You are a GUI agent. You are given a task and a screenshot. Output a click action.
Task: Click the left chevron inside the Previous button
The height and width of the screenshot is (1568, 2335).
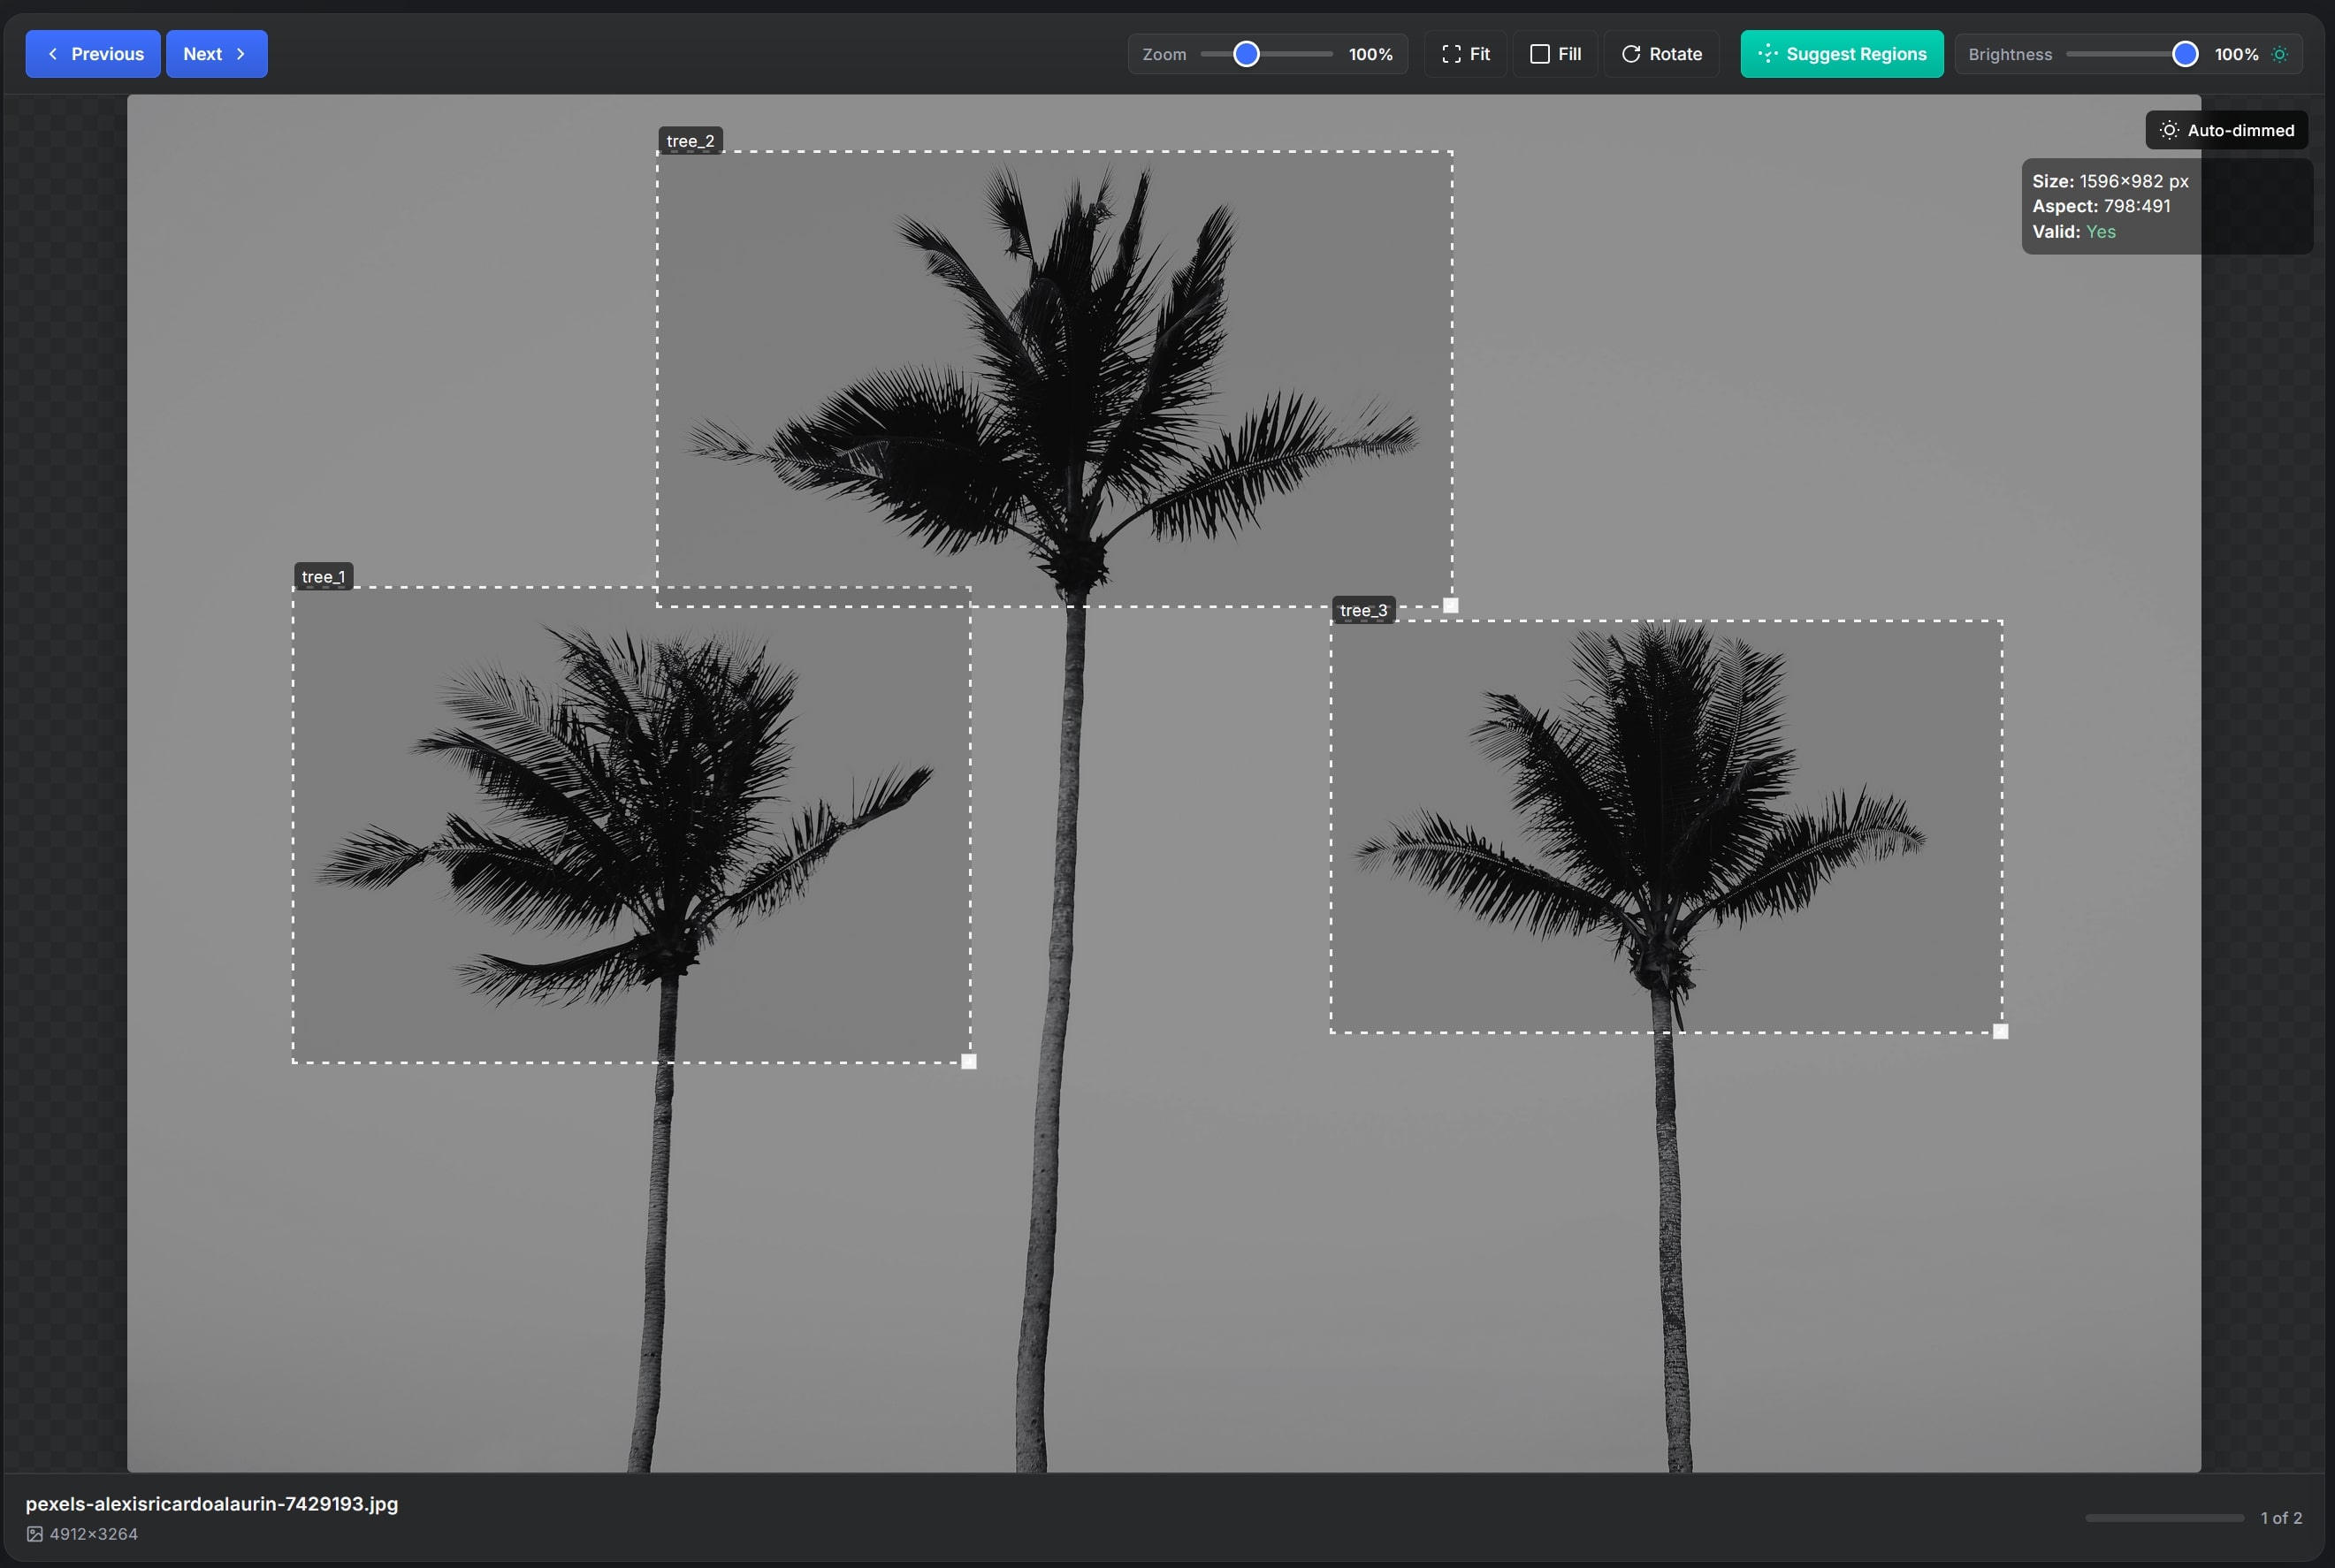(55, 54)
